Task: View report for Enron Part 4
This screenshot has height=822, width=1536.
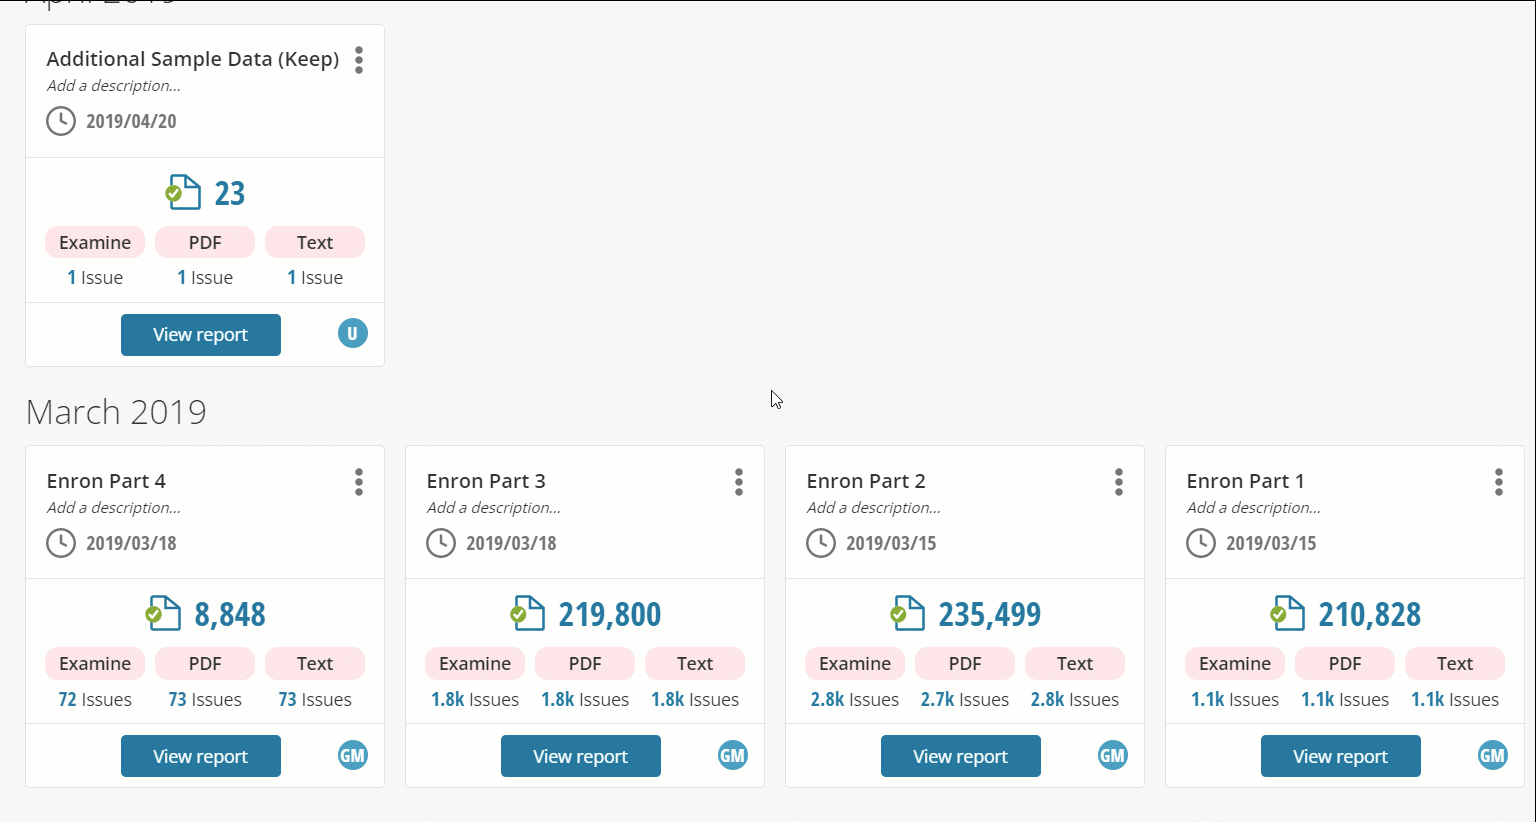Action: [x=201, y=756]
